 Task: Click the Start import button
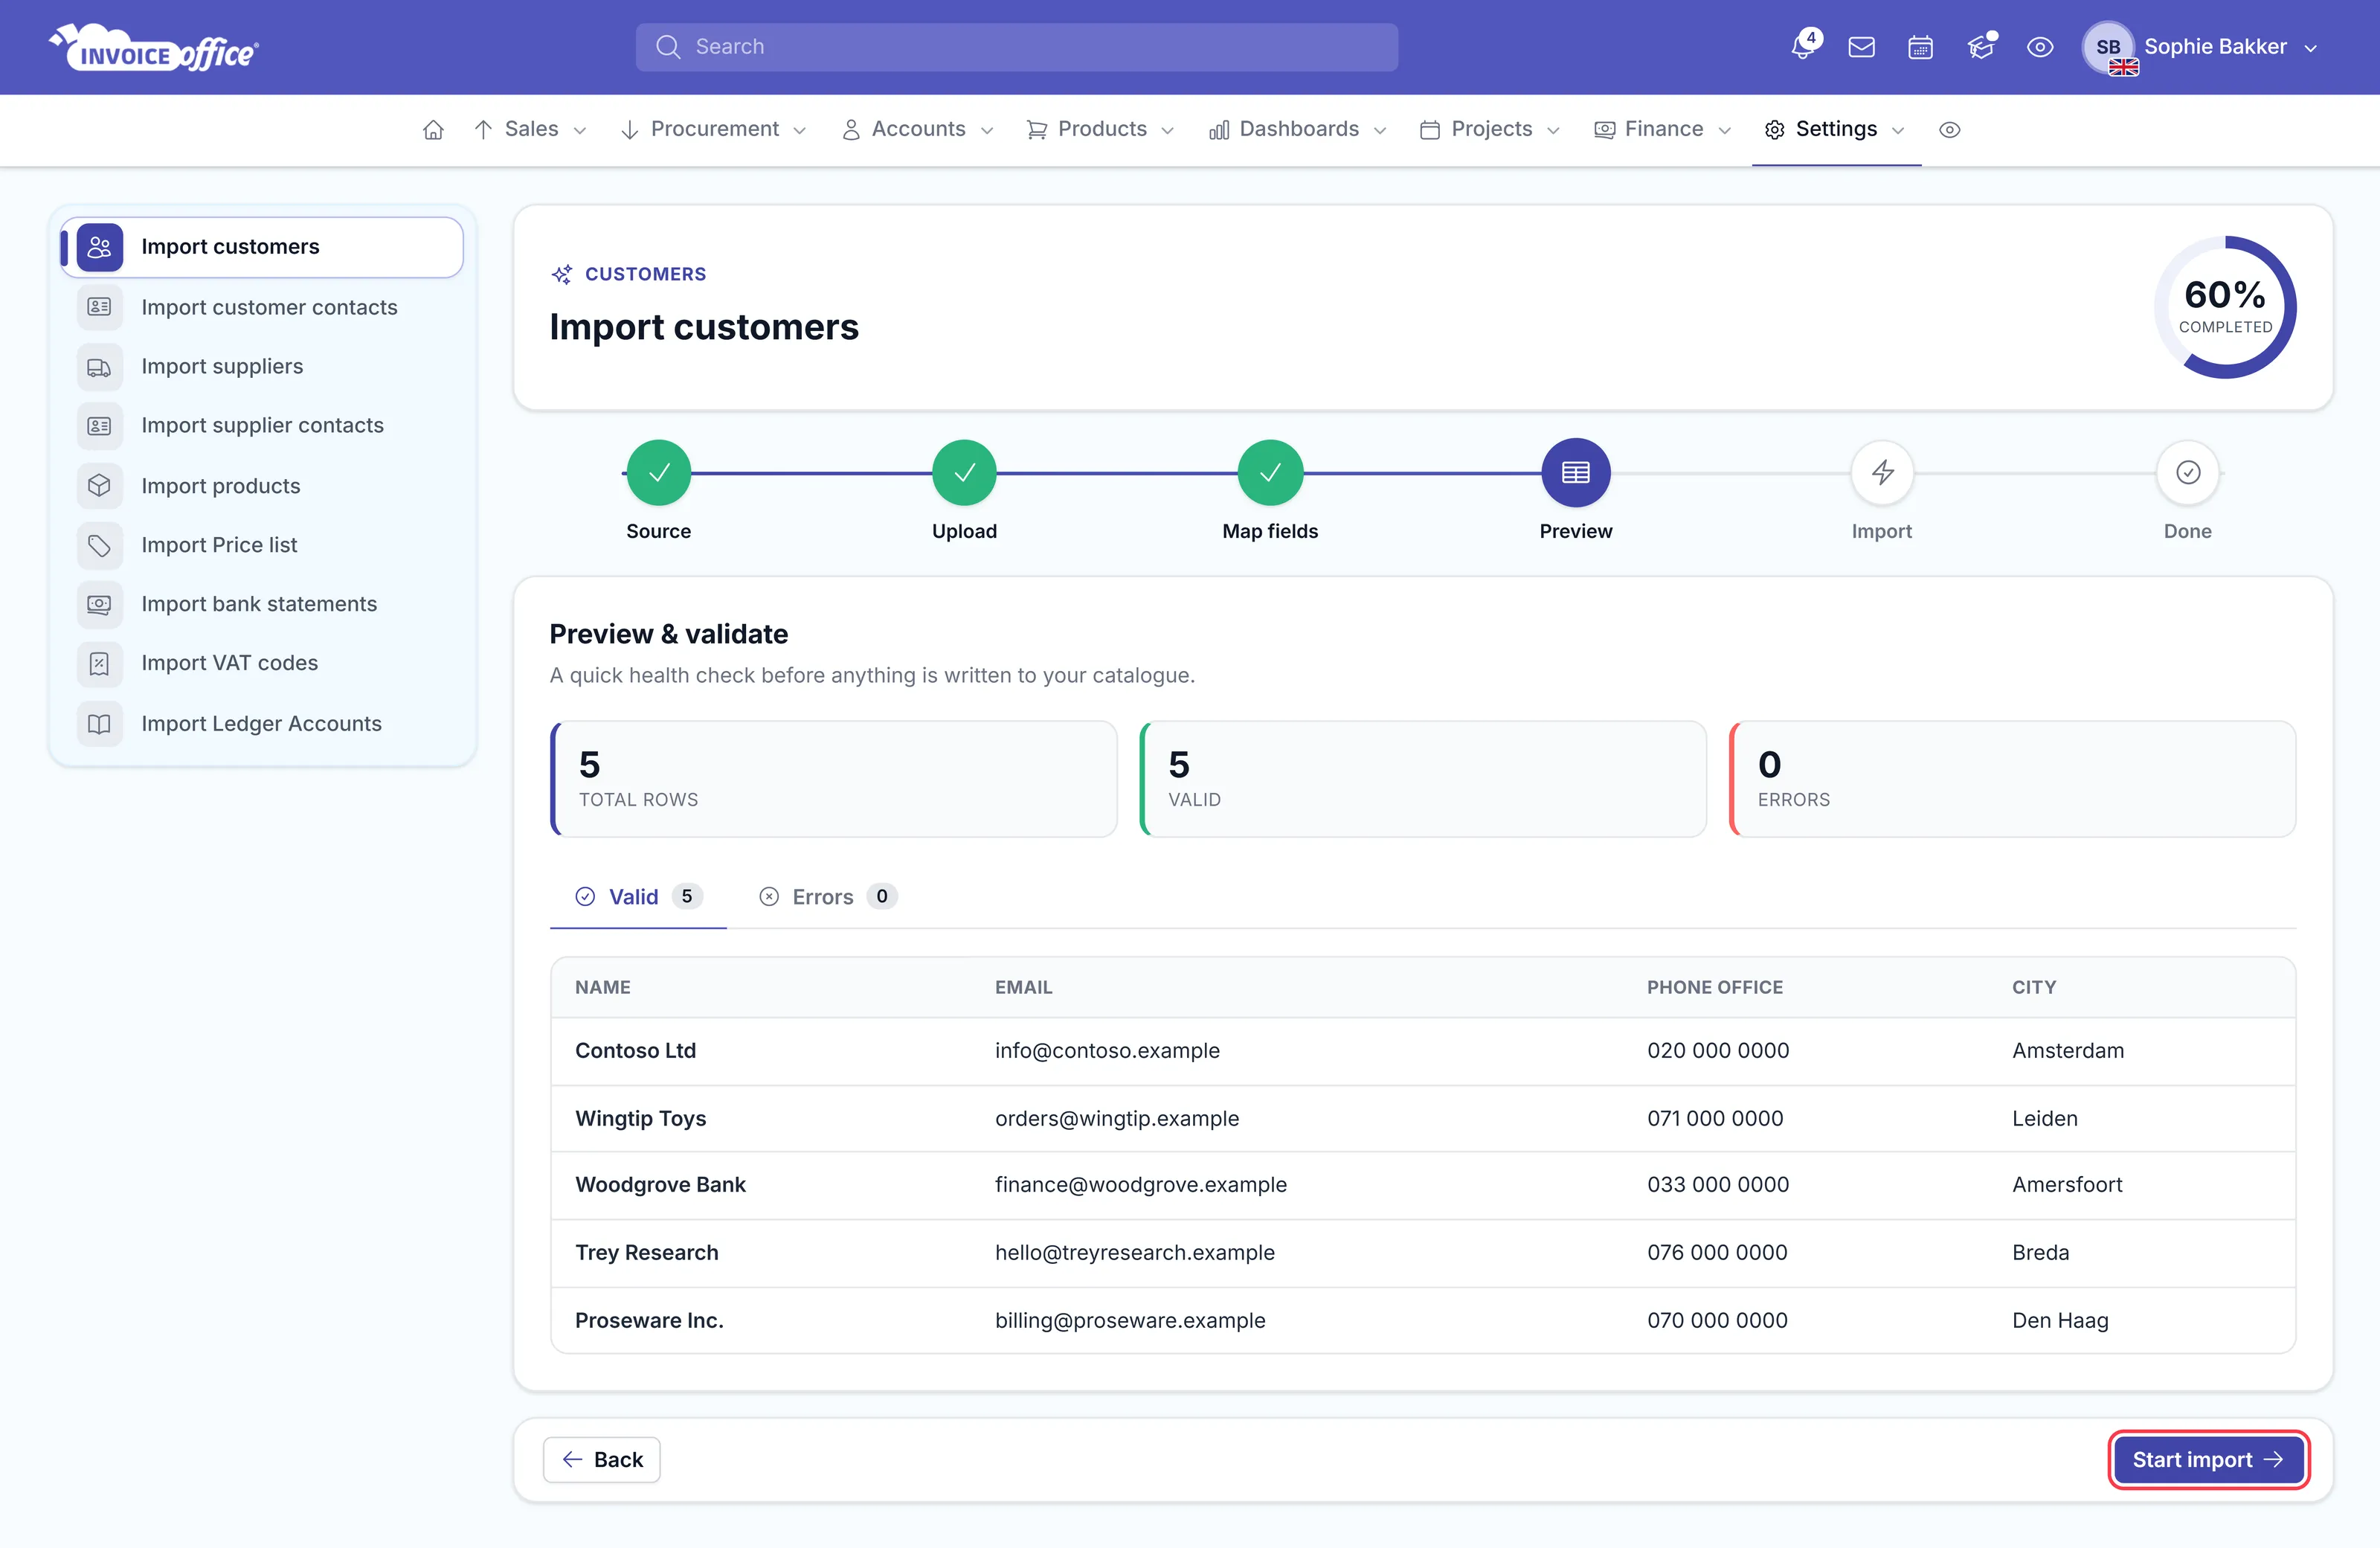(x=2208, y=1460)
